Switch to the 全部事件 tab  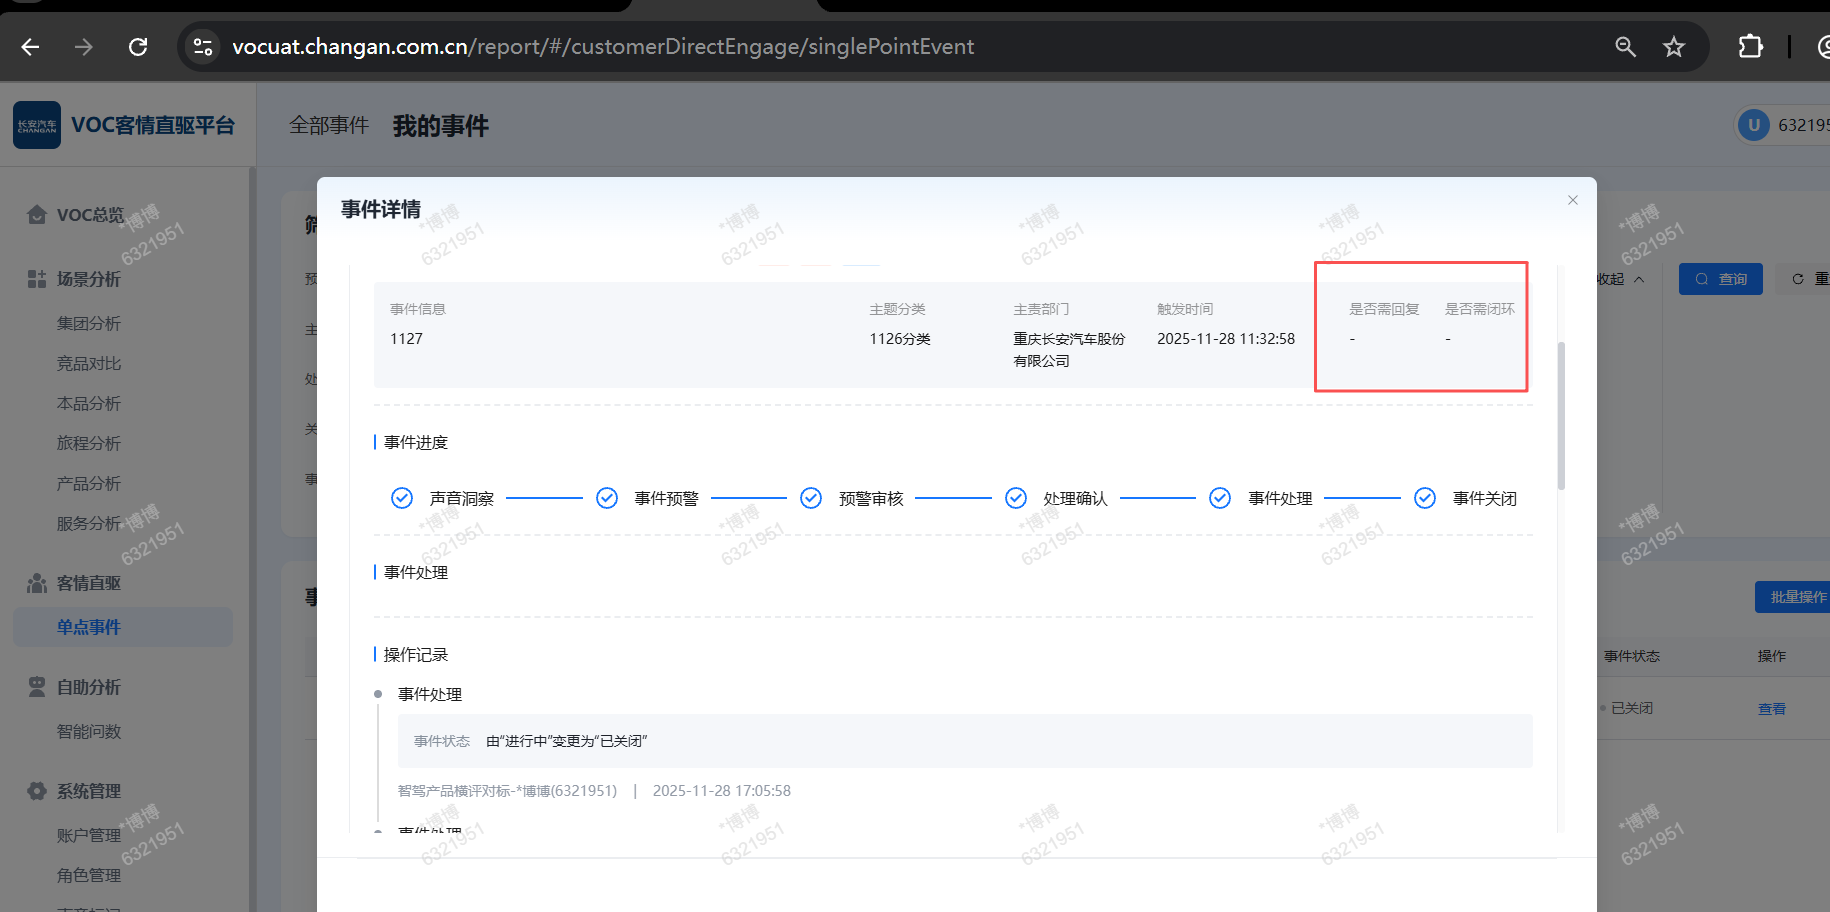coord(329,125)
